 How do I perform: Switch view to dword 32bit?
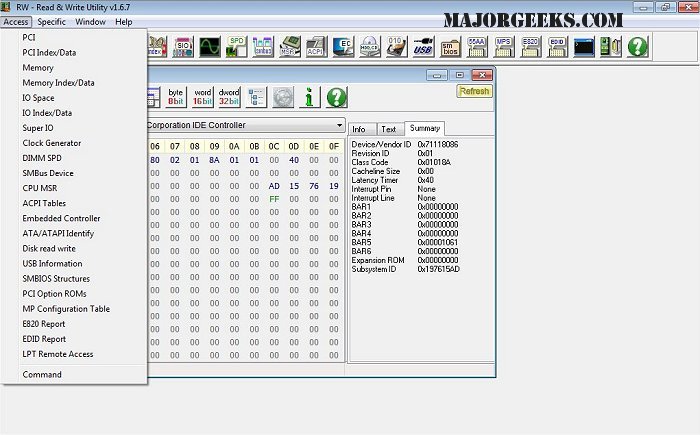coord(229,96)
